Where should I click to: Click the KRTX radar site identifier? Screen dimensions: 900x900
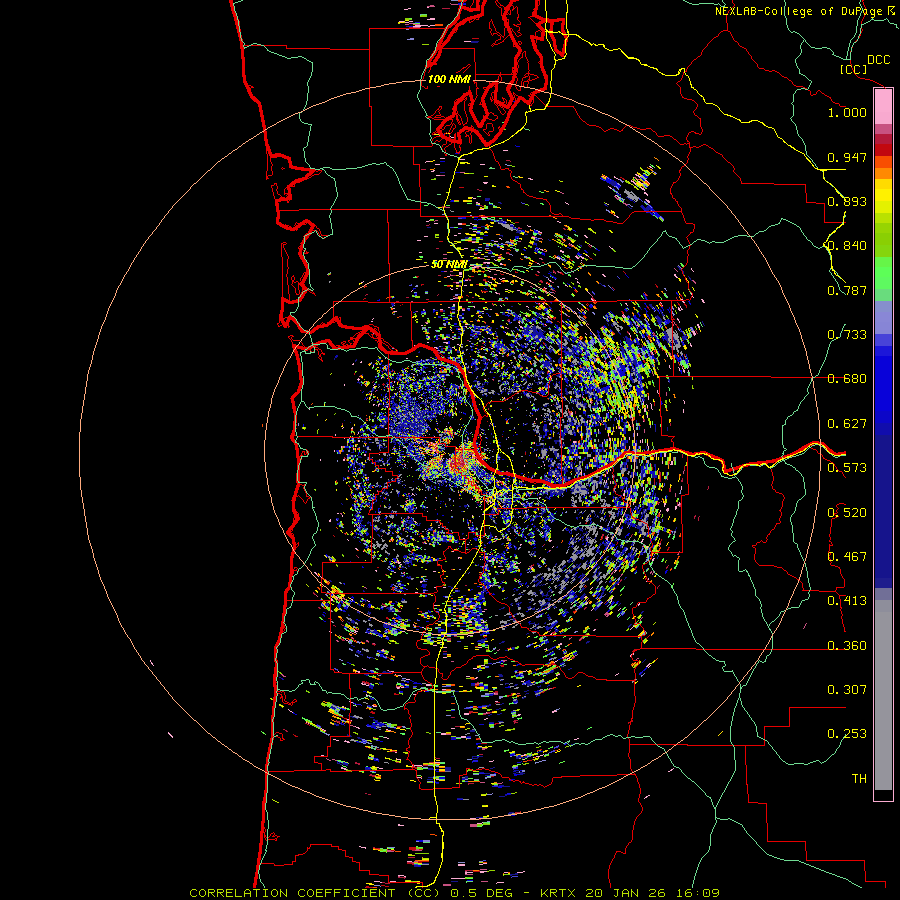(559, 893)
